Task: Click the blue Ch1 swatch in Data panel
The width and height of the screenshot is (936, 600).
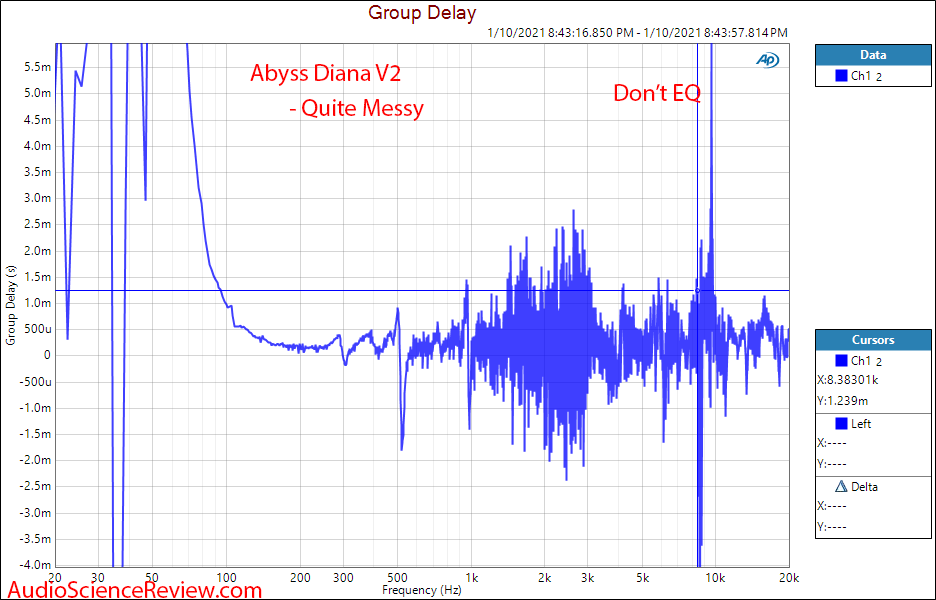Action: [x=842, y=76]
